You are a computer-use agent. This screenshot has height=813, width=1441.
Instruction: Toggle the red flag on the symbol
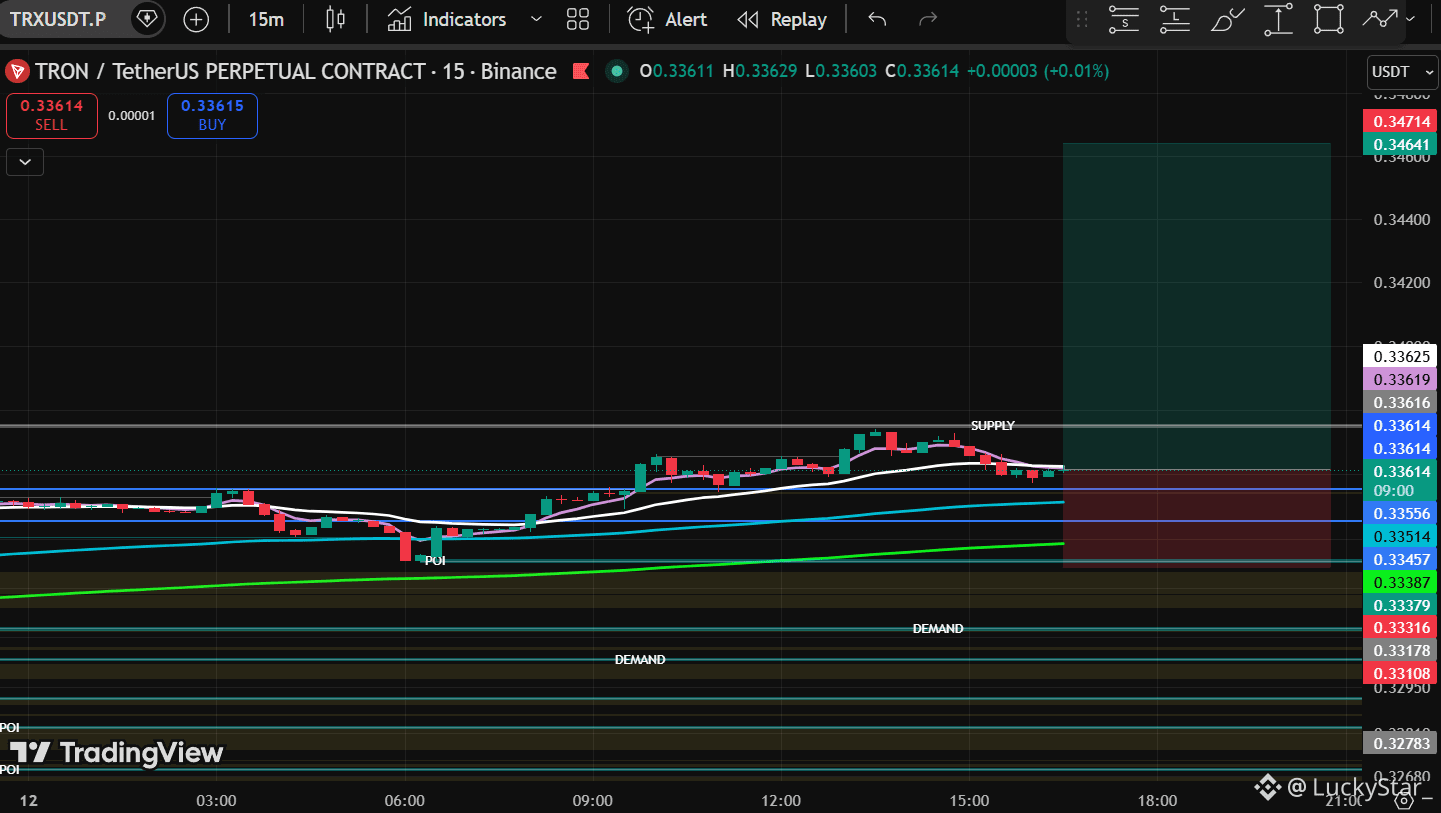point(579,71)
